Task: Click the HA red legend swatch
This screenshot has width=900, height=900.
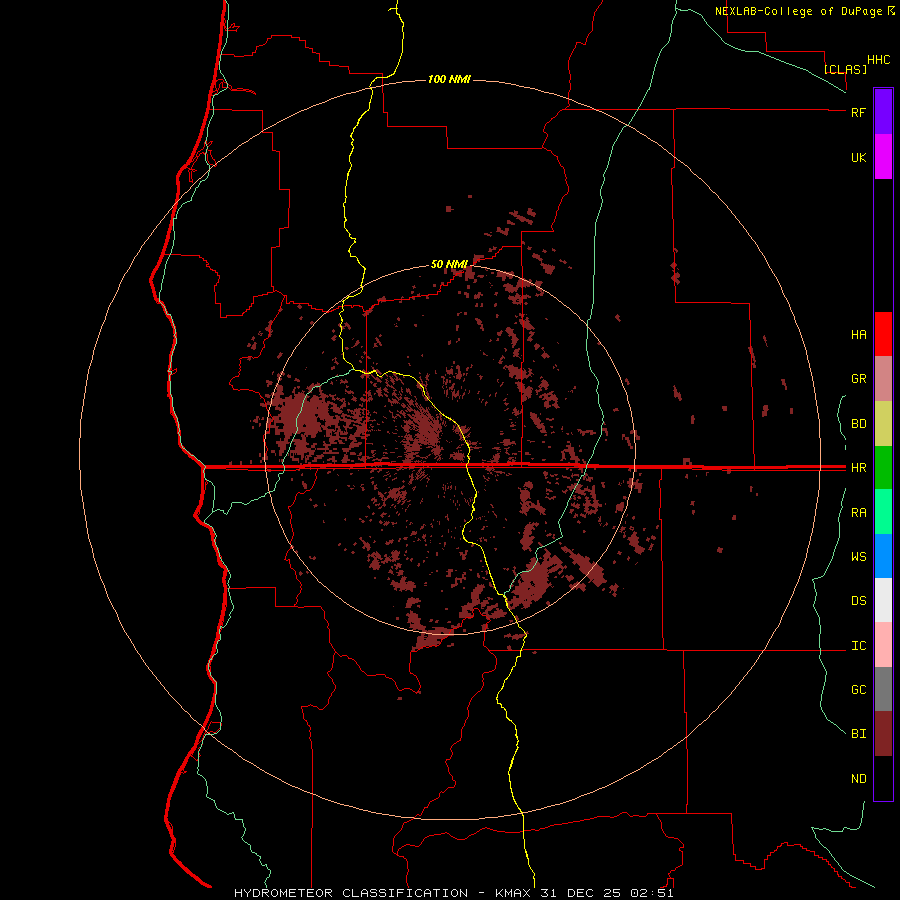Action: click(x=883, y=334)
